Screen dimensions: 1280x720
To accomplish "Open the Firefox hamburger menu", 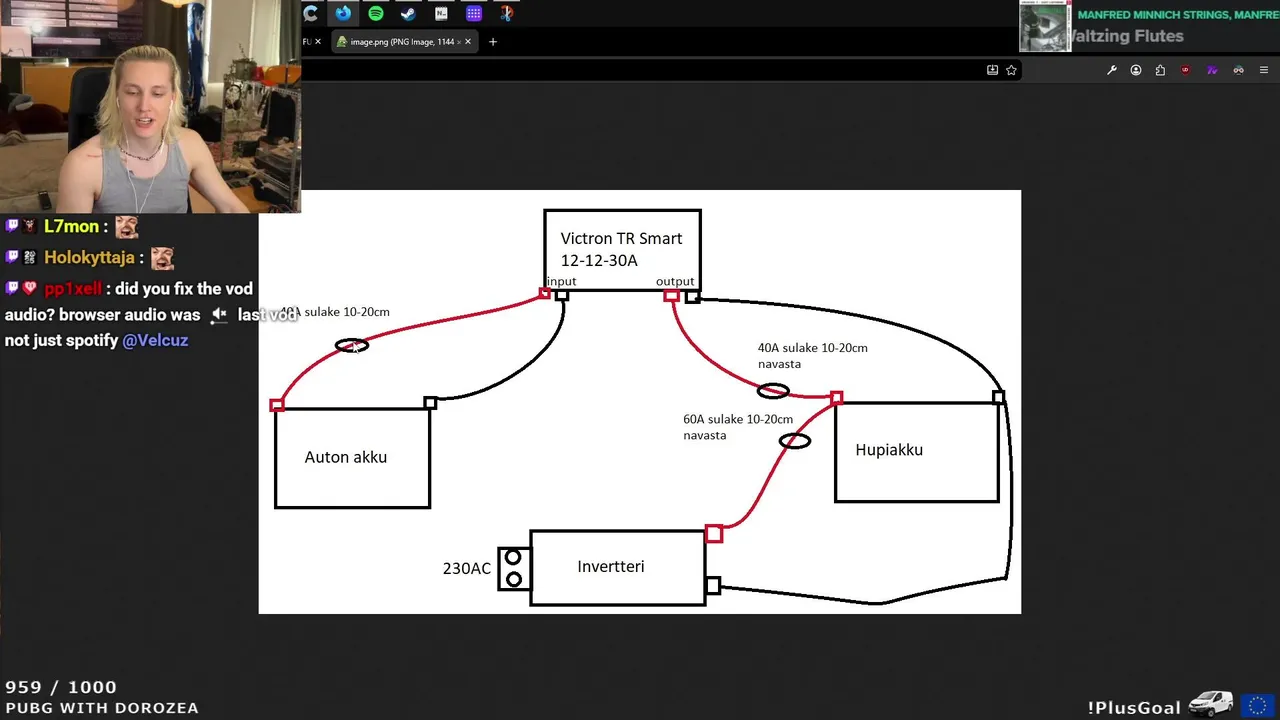I will point(1264,70).
